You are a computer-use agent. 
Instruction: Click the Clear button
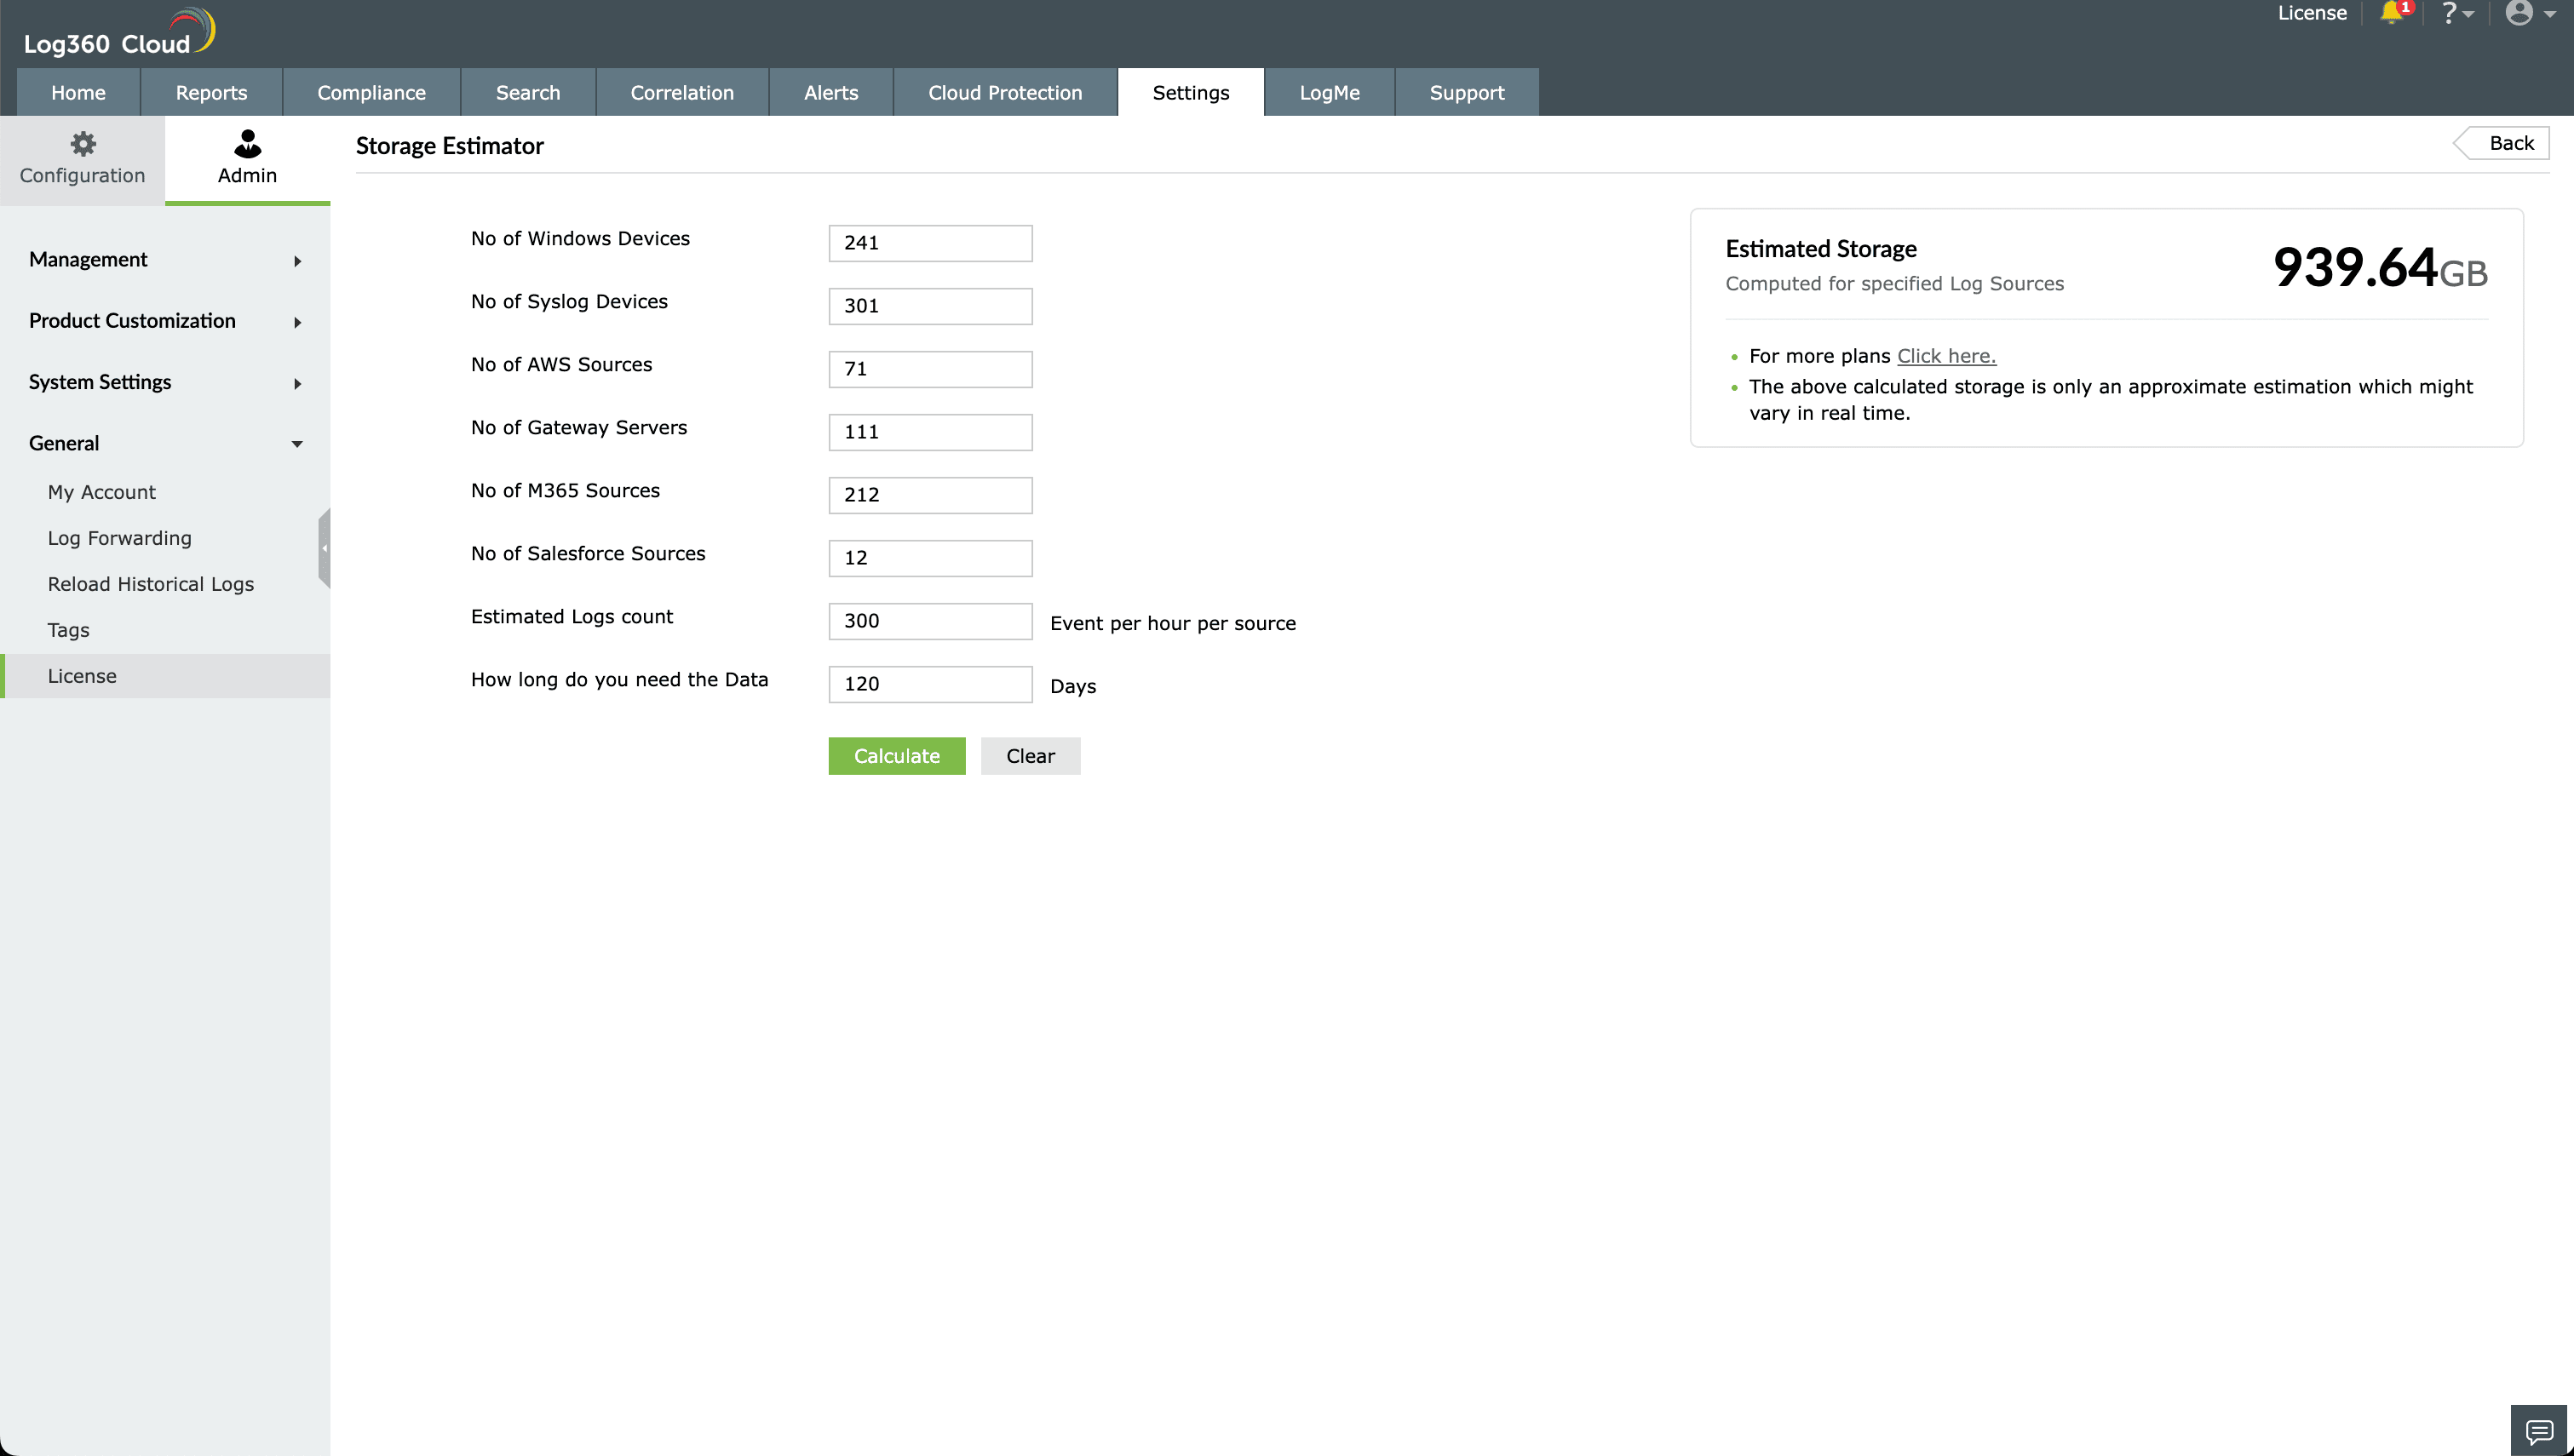tap(1030, 755)
